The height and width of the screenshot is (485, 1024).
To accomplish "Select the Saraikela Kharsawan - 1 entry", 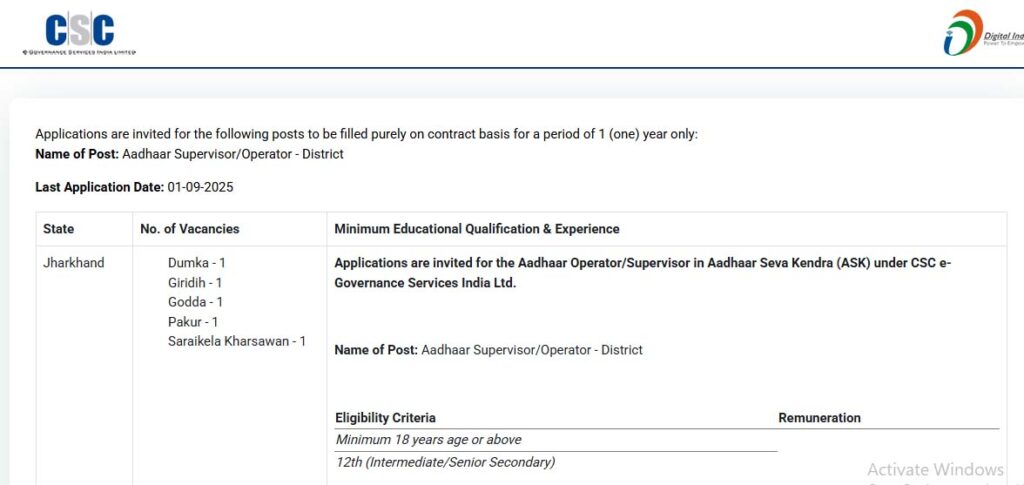I will 237,341.
